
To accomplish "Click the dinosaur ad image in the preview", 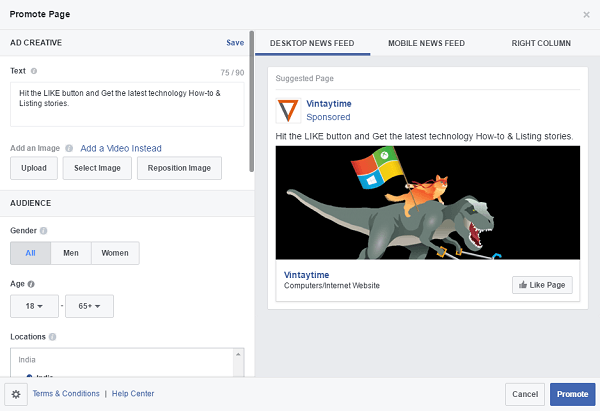I will [x=426, y=205].
